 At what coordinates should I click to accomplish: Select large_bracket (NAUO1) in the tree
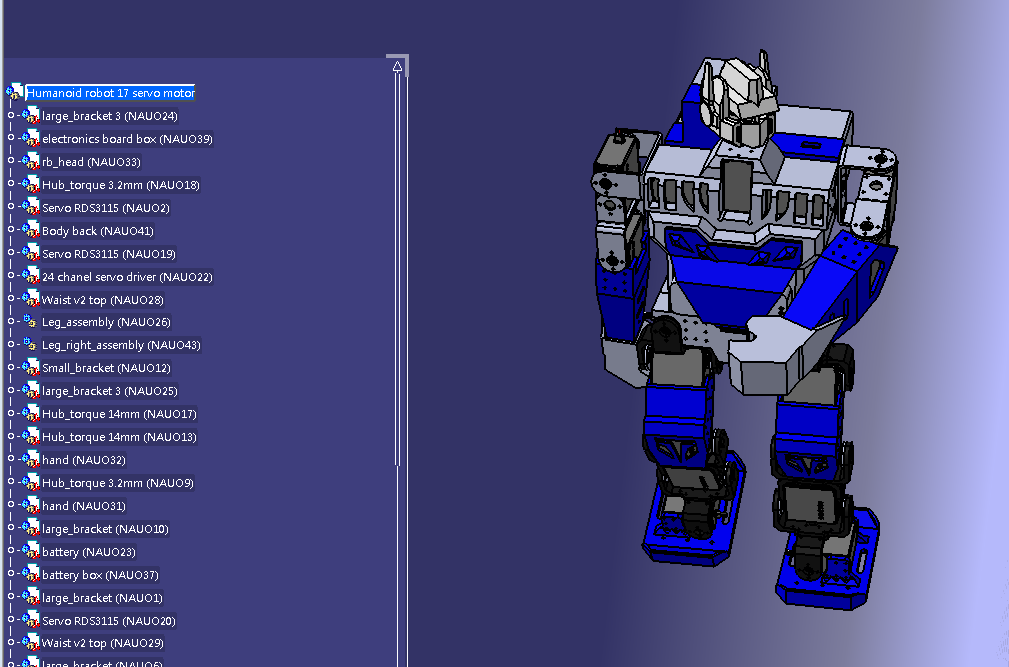tap(102, 598)
